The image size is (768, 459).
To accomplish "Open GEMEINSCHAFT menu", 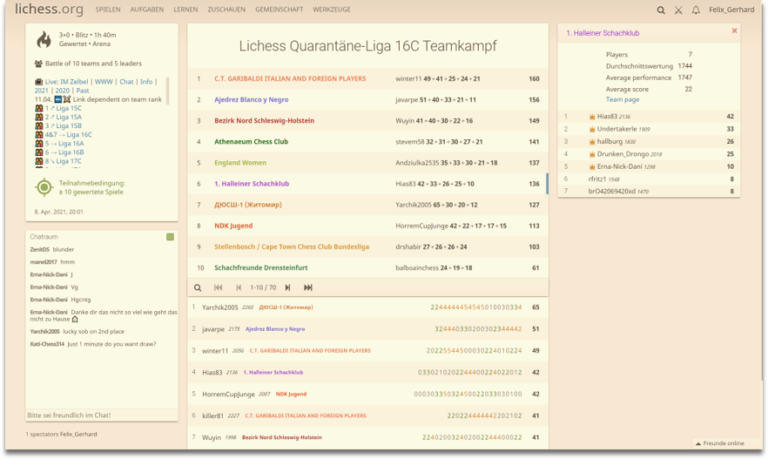I will [279, 10].
